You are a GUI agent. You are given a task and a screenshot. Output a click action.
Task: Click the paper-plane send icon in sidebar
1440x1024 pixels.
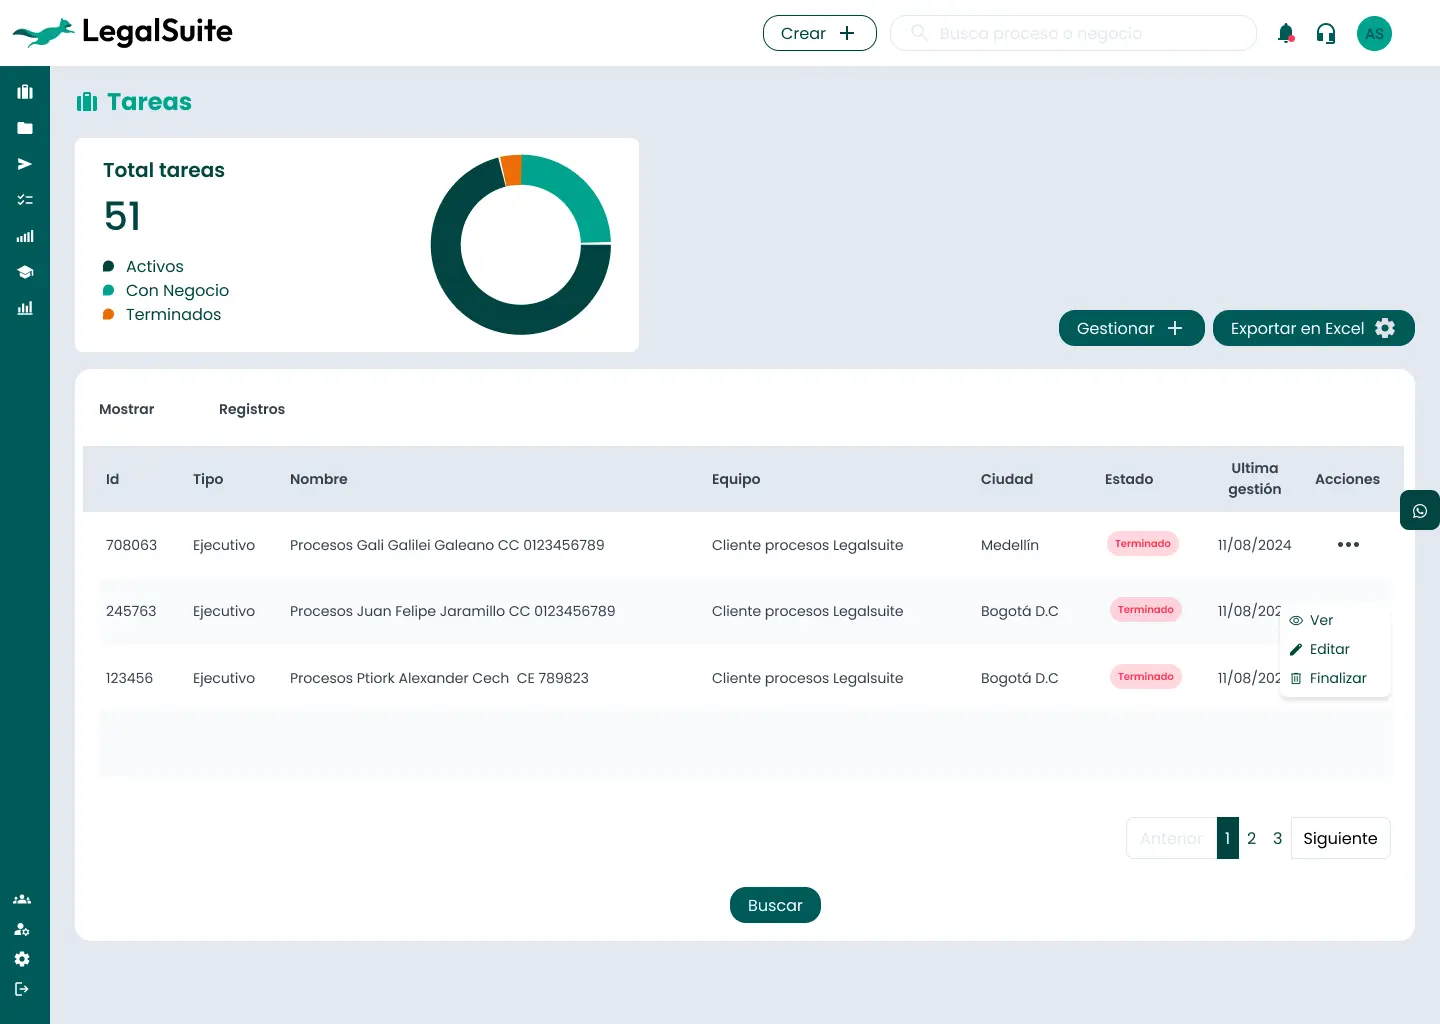(25, 164)
